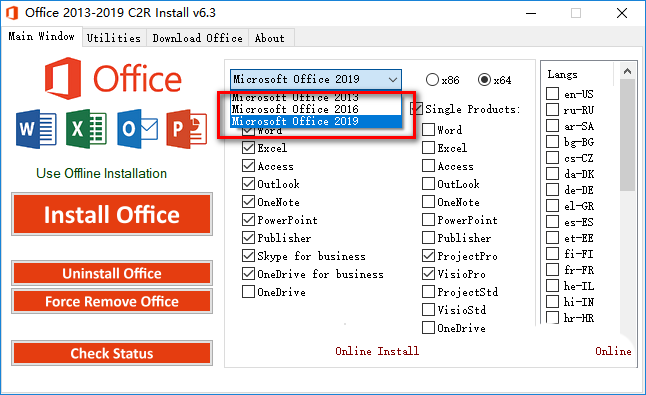646x395 pixels.
Task: Uncheck ProjectPro under Single Products
Action: tap(428, 256)
